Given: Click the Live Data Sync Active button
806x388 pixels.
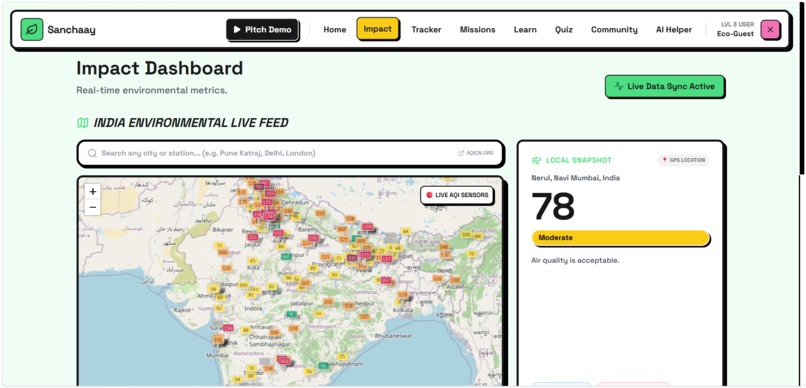Looking at the screenshot, I should (x=665, y=86).
